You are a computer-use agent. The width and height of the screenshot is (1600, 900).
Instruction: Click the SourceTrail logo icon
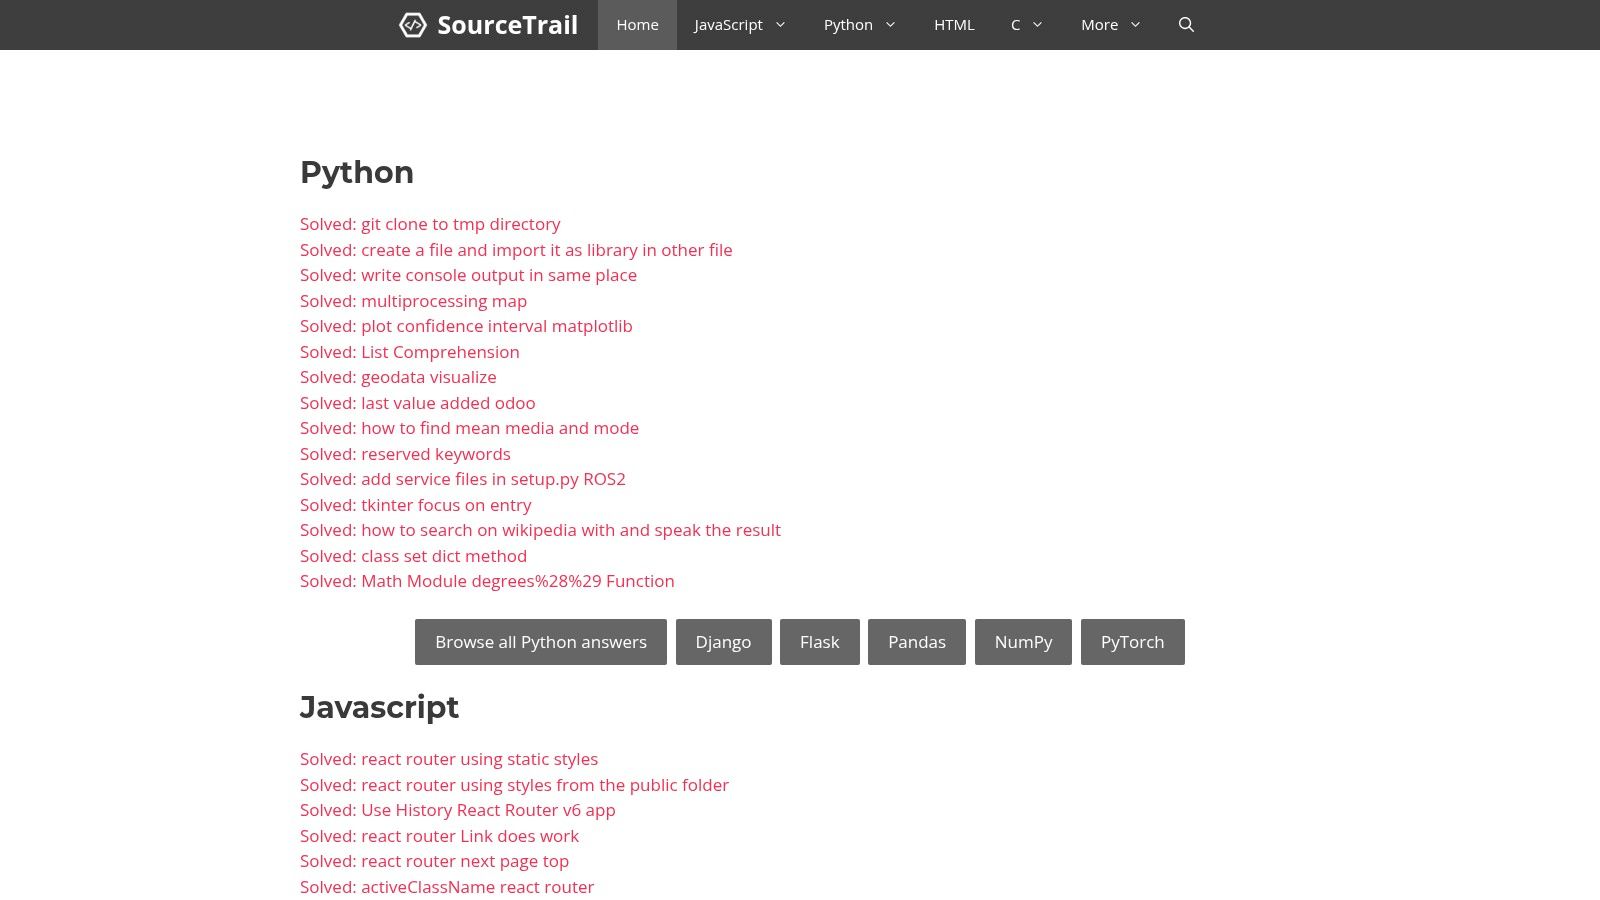click(x=413, y=25)
